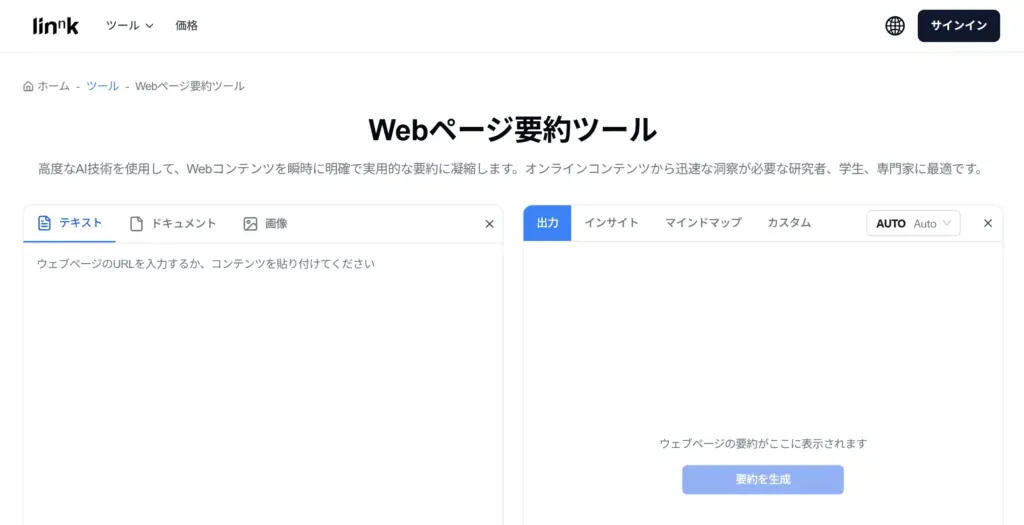Click the linnk logo
The width and height of the screenshot is (1024, 525).
(54, 25)
